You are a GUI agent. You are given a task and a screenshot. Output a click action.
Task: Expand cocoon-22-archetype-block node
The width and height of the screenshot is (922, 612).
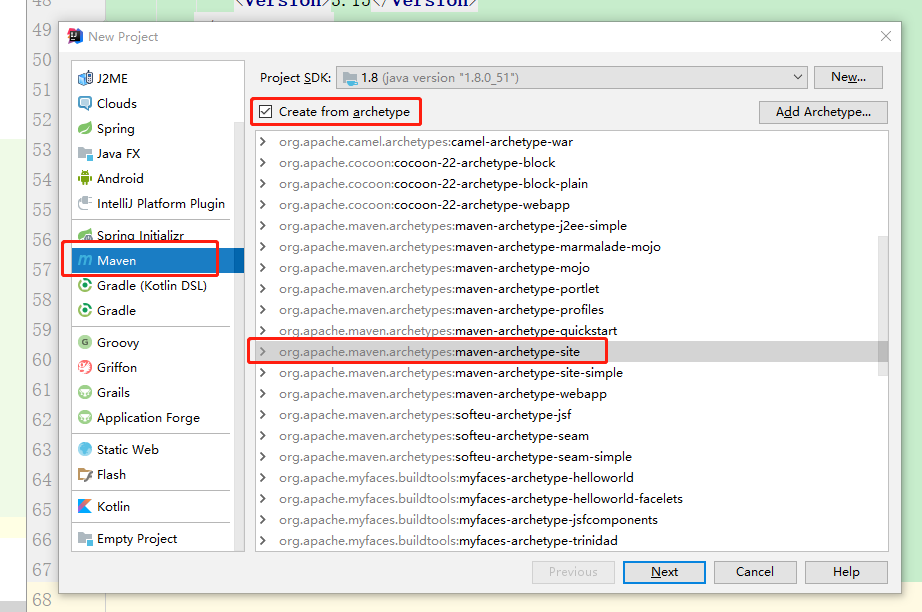point(263,163)
